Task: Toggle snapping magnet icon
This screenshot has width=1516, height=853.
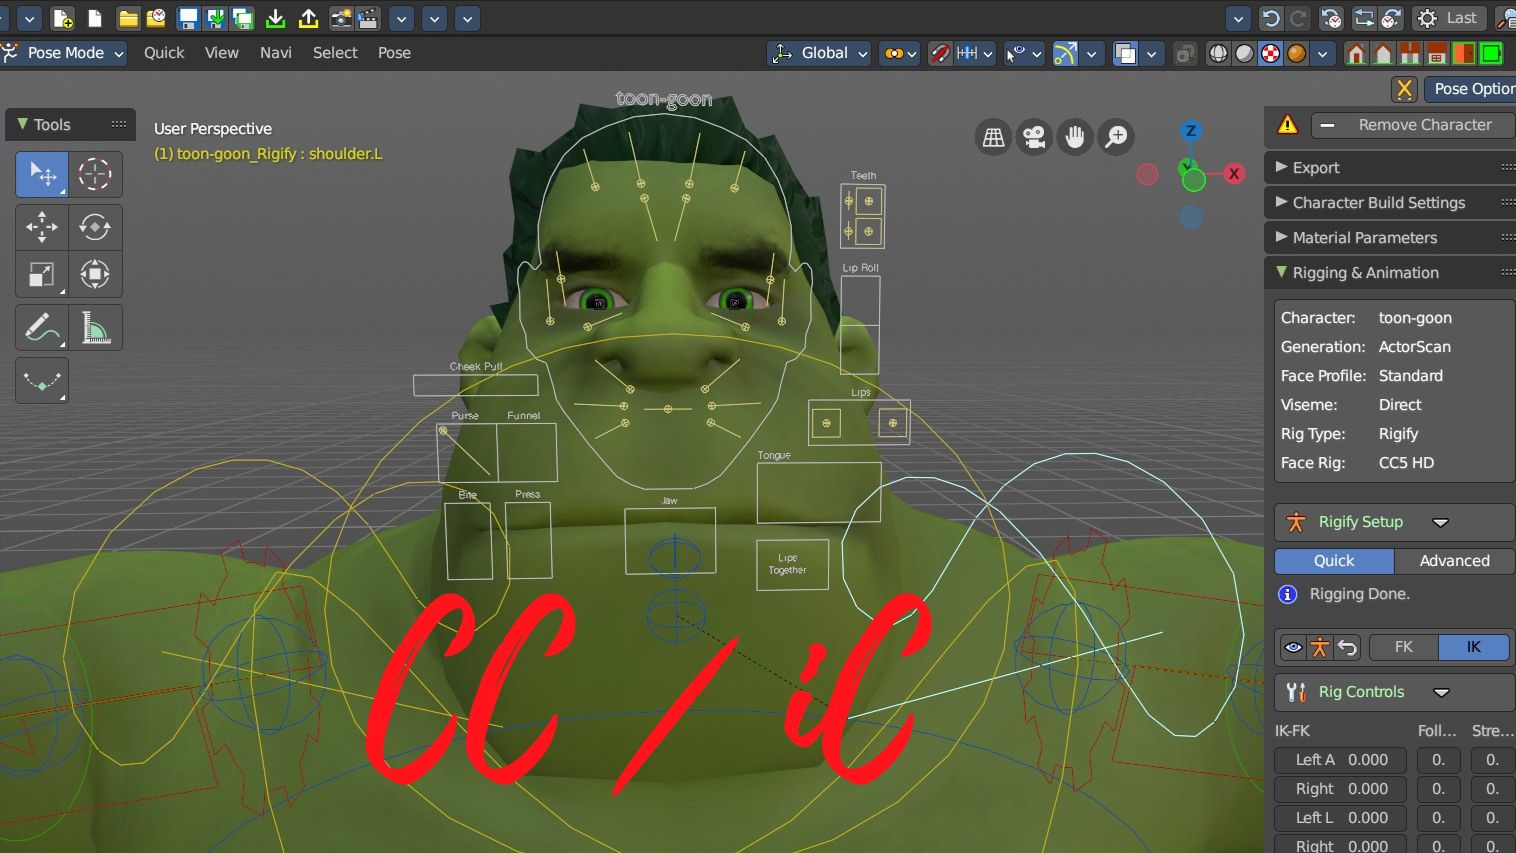Action: pos(940,53)
